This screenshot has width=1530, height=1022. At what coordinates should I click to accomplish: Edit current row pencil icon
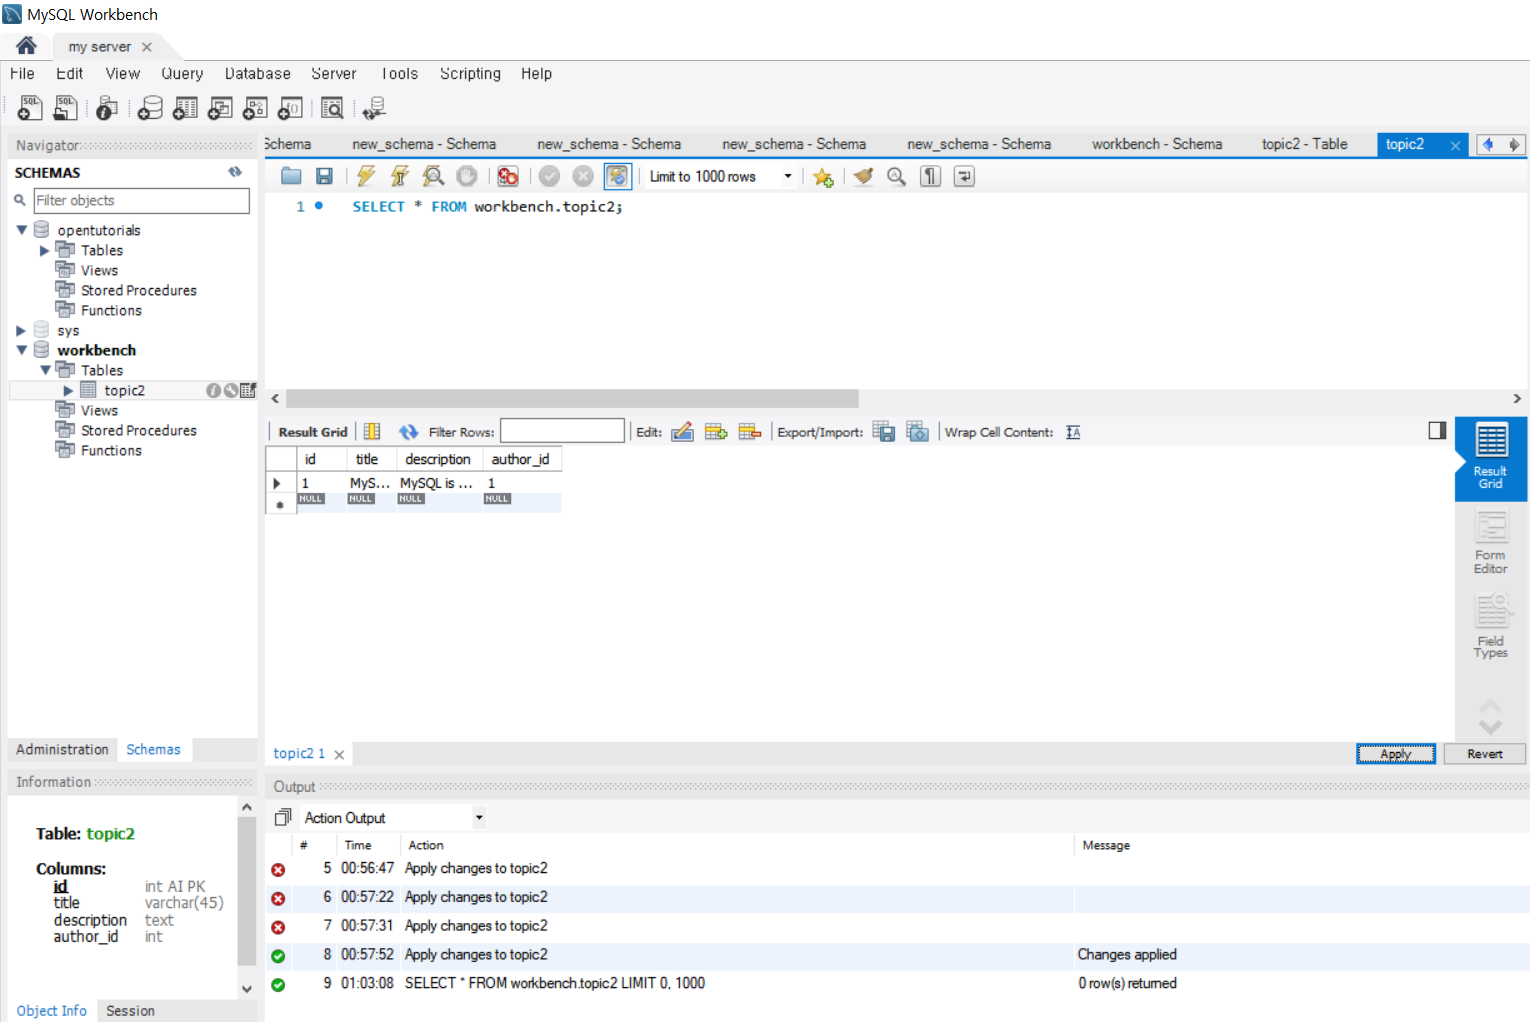(x=682, y=431)
